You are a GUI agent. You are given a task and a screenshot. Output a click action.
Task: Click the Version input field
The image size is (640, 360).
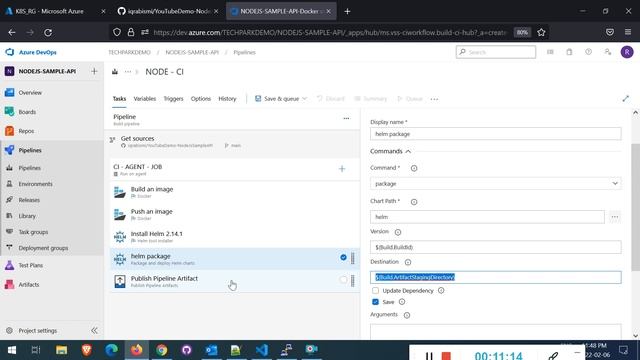point(496,247)
